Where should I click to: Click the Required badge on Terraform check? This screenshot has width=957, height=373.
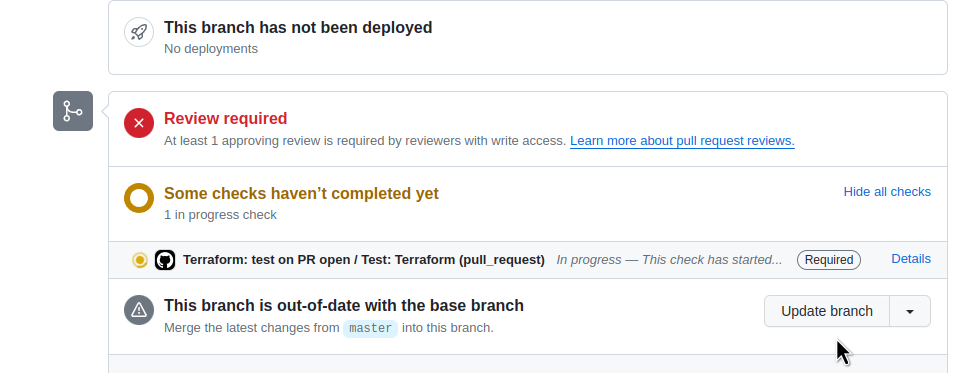(x=829, y=260)
